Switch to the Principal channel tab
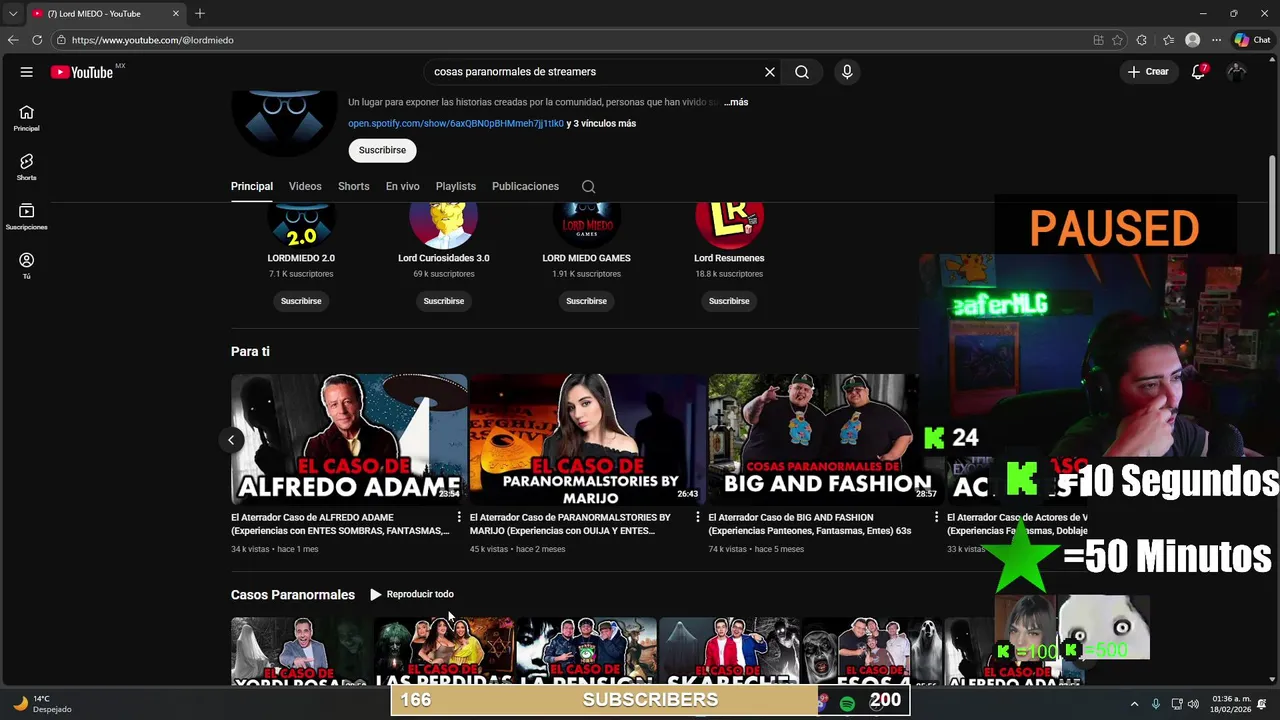Viewport: 1280px width, 720px height. [x=252, y=186]
